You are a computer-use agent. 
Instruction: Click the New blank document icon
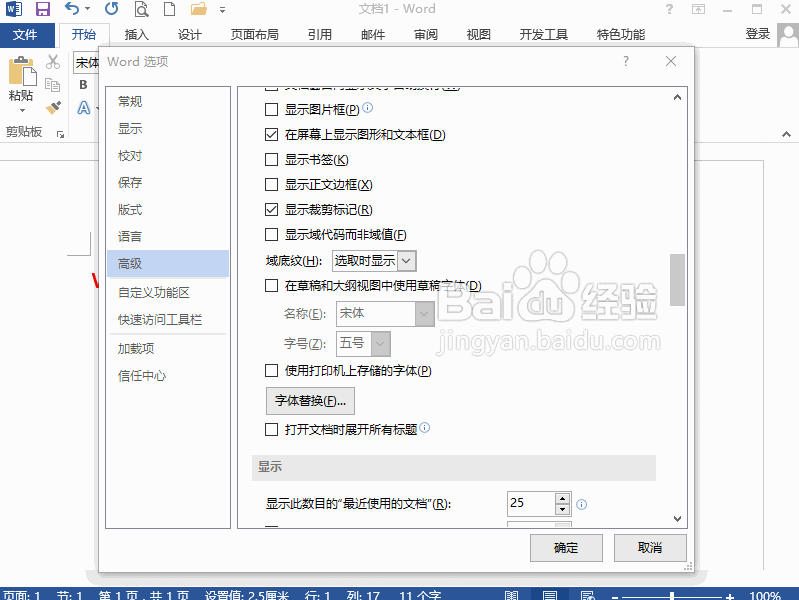169,9
